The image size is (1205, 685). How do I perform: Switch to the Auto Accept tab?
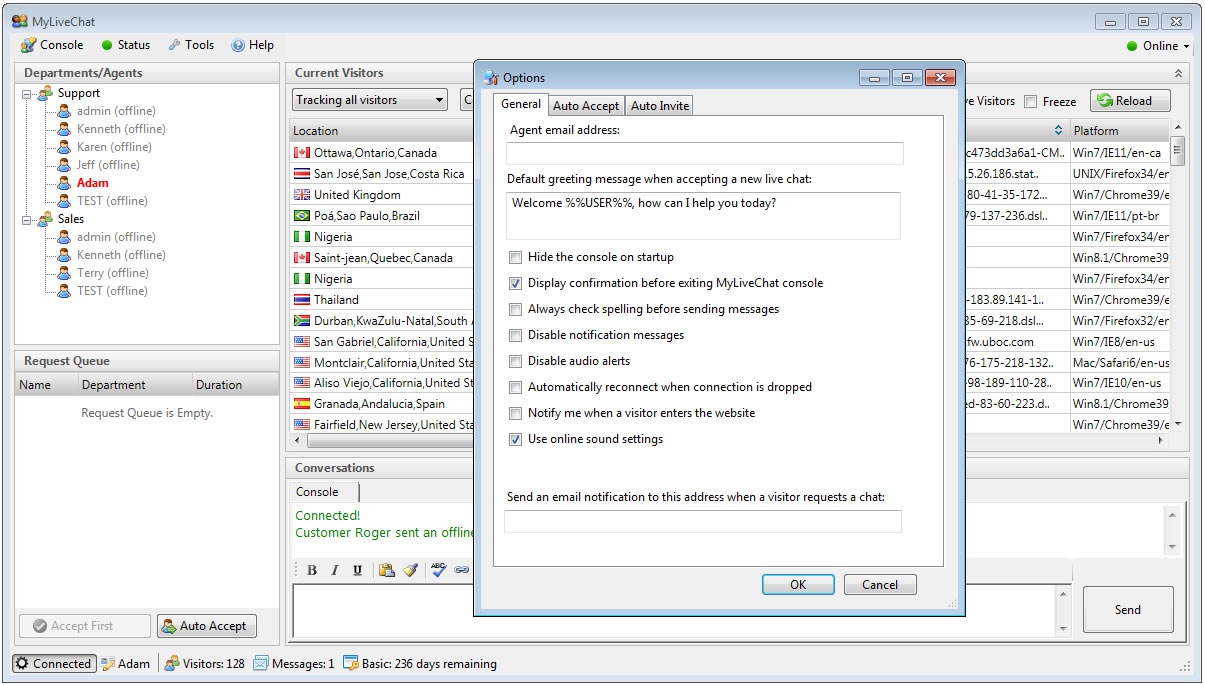pos(586,106)
